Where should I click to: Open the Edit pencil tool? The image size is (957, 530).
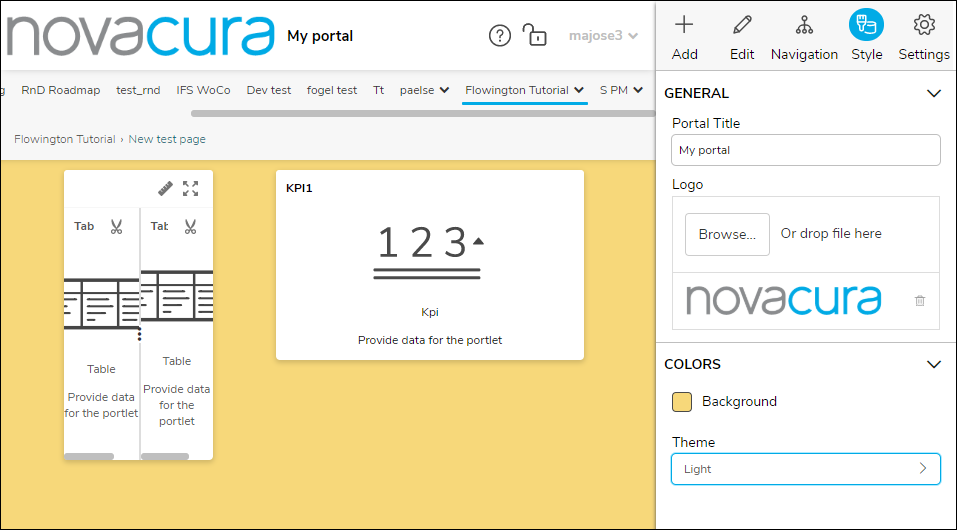pos(742,25)
